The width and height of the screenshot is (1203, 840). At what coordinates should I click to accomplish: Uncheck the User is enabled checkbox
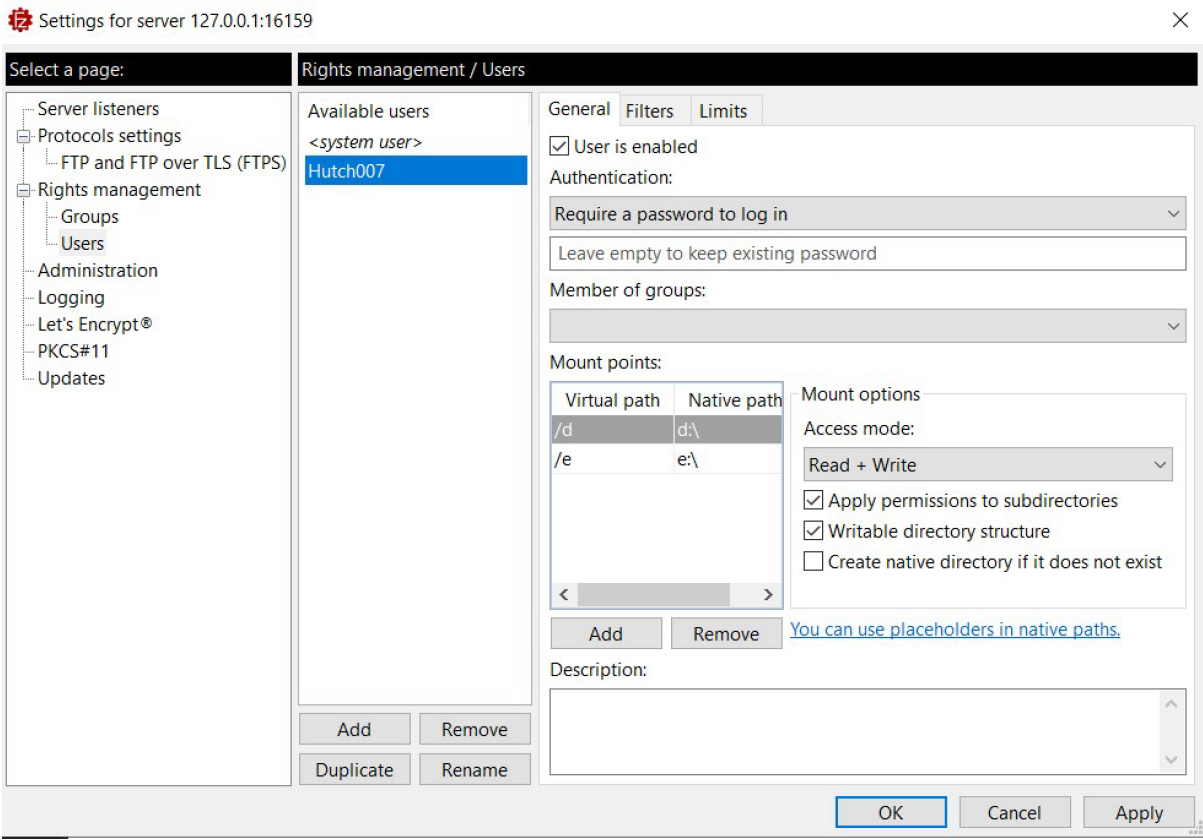[560, 147]
